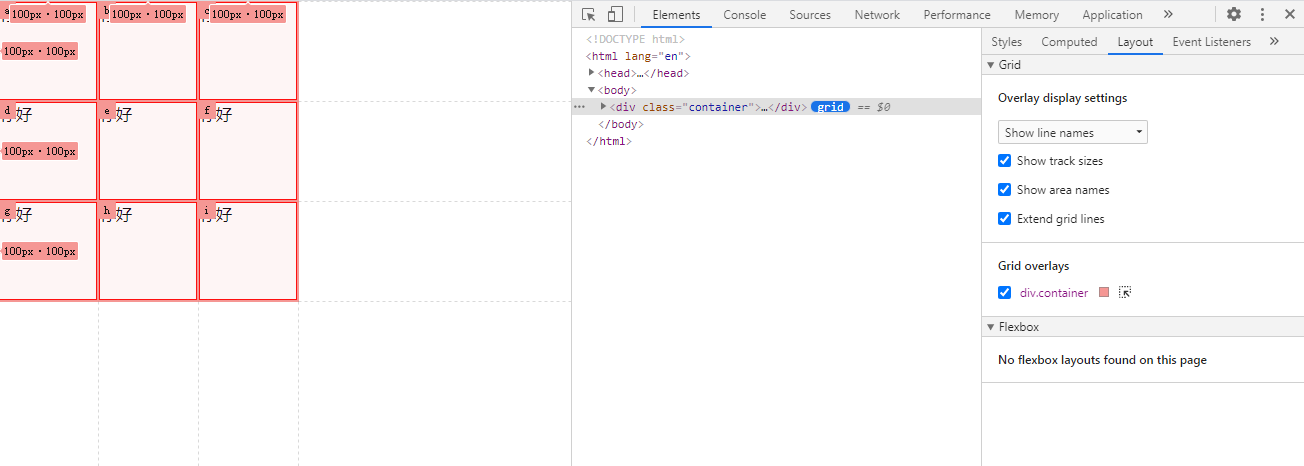Toggle the device toolbar icon
Image resolution: width=1304 pixels, height=466 pixels.
point(615,14)
